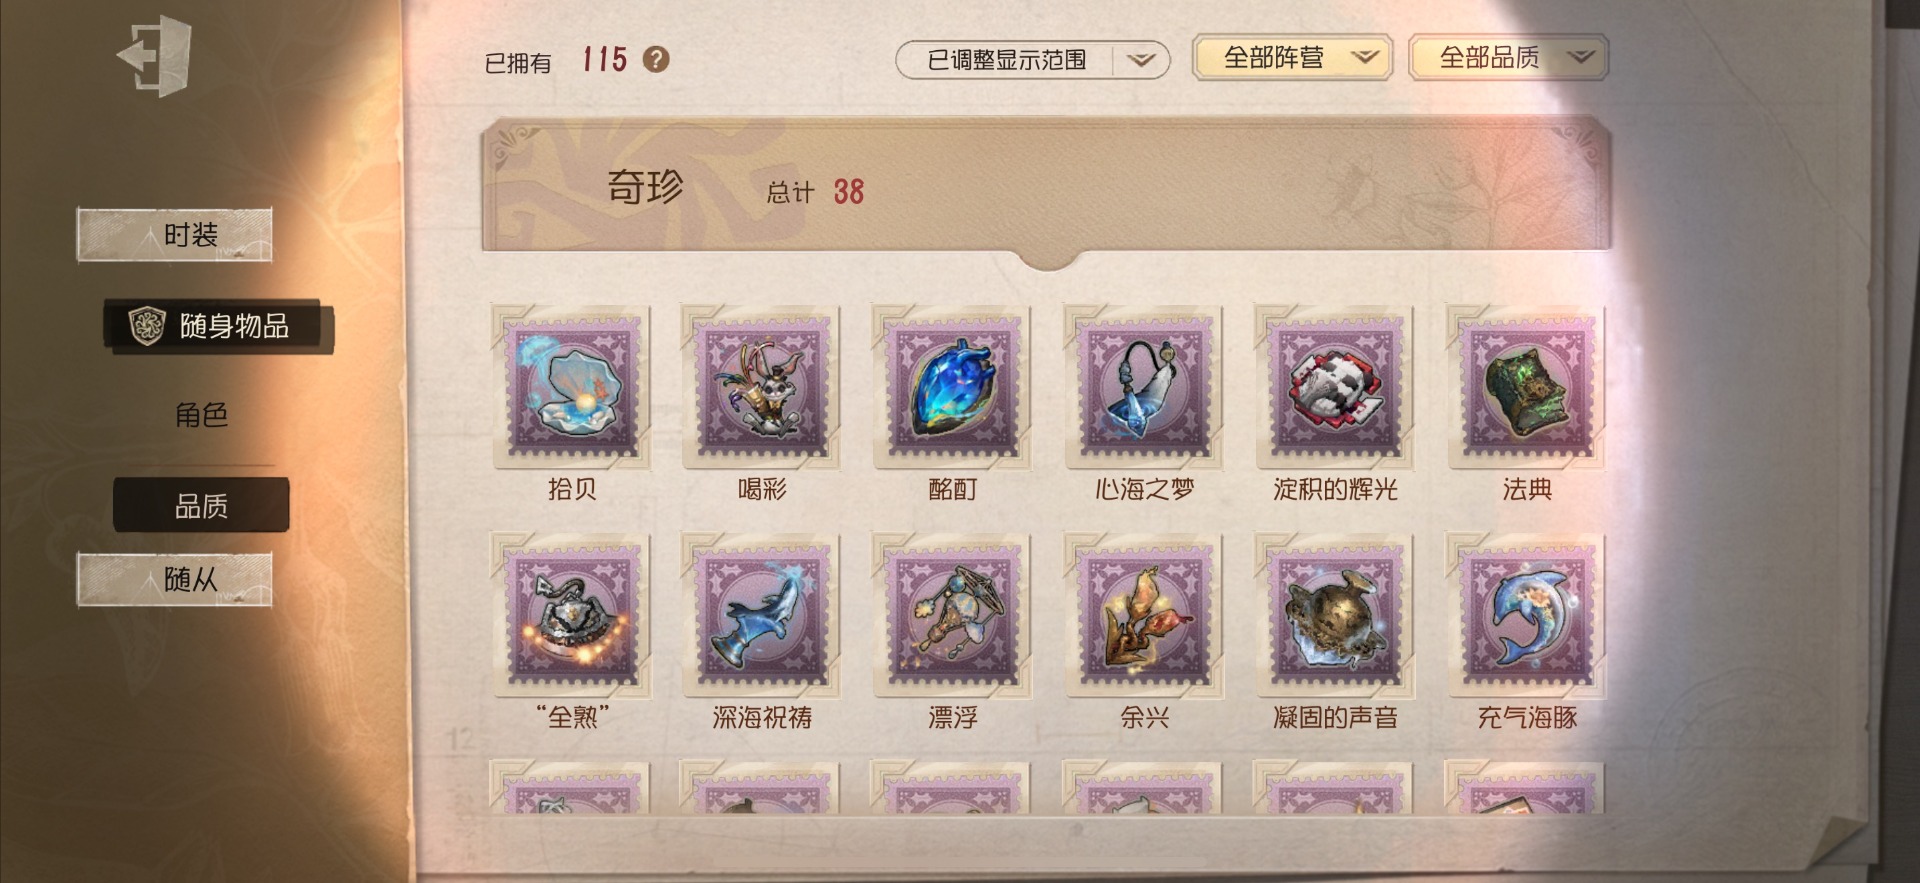Expand the 全部品质 quality filter
Image resolution: width=1920 pixels, height=883 pixels.
[x=1508, y=57]
